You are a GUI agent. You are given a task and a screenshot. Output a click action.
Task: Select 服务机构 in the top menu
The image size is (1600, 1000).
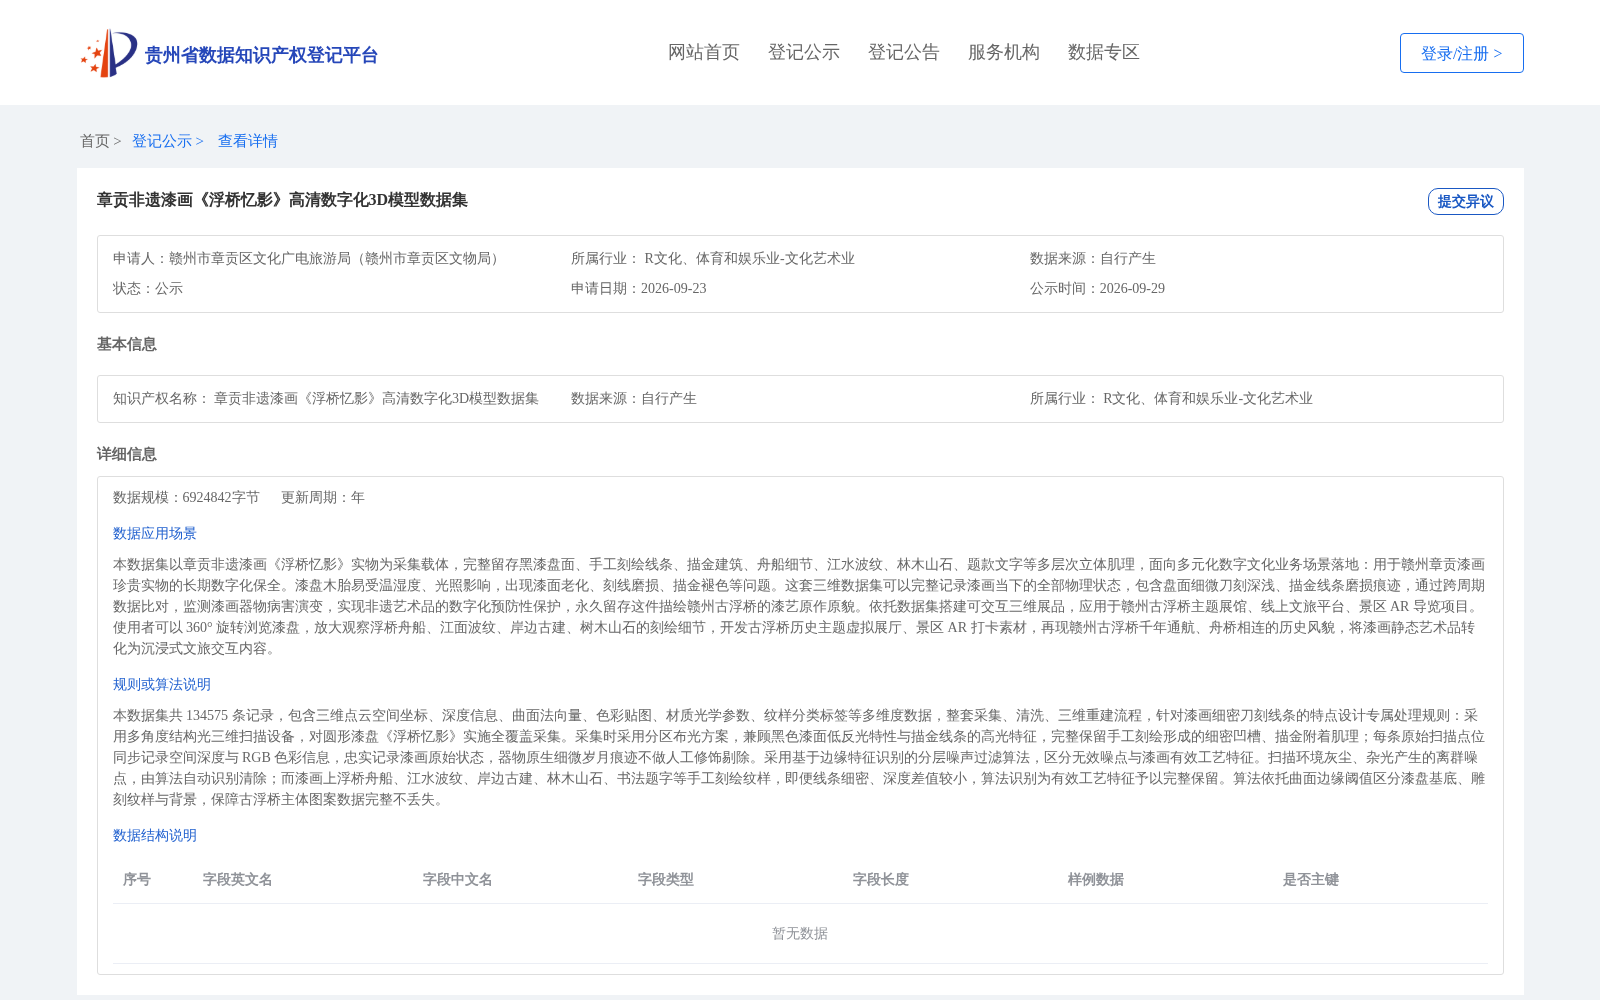pyautogui.click(x=1004, y=52)
